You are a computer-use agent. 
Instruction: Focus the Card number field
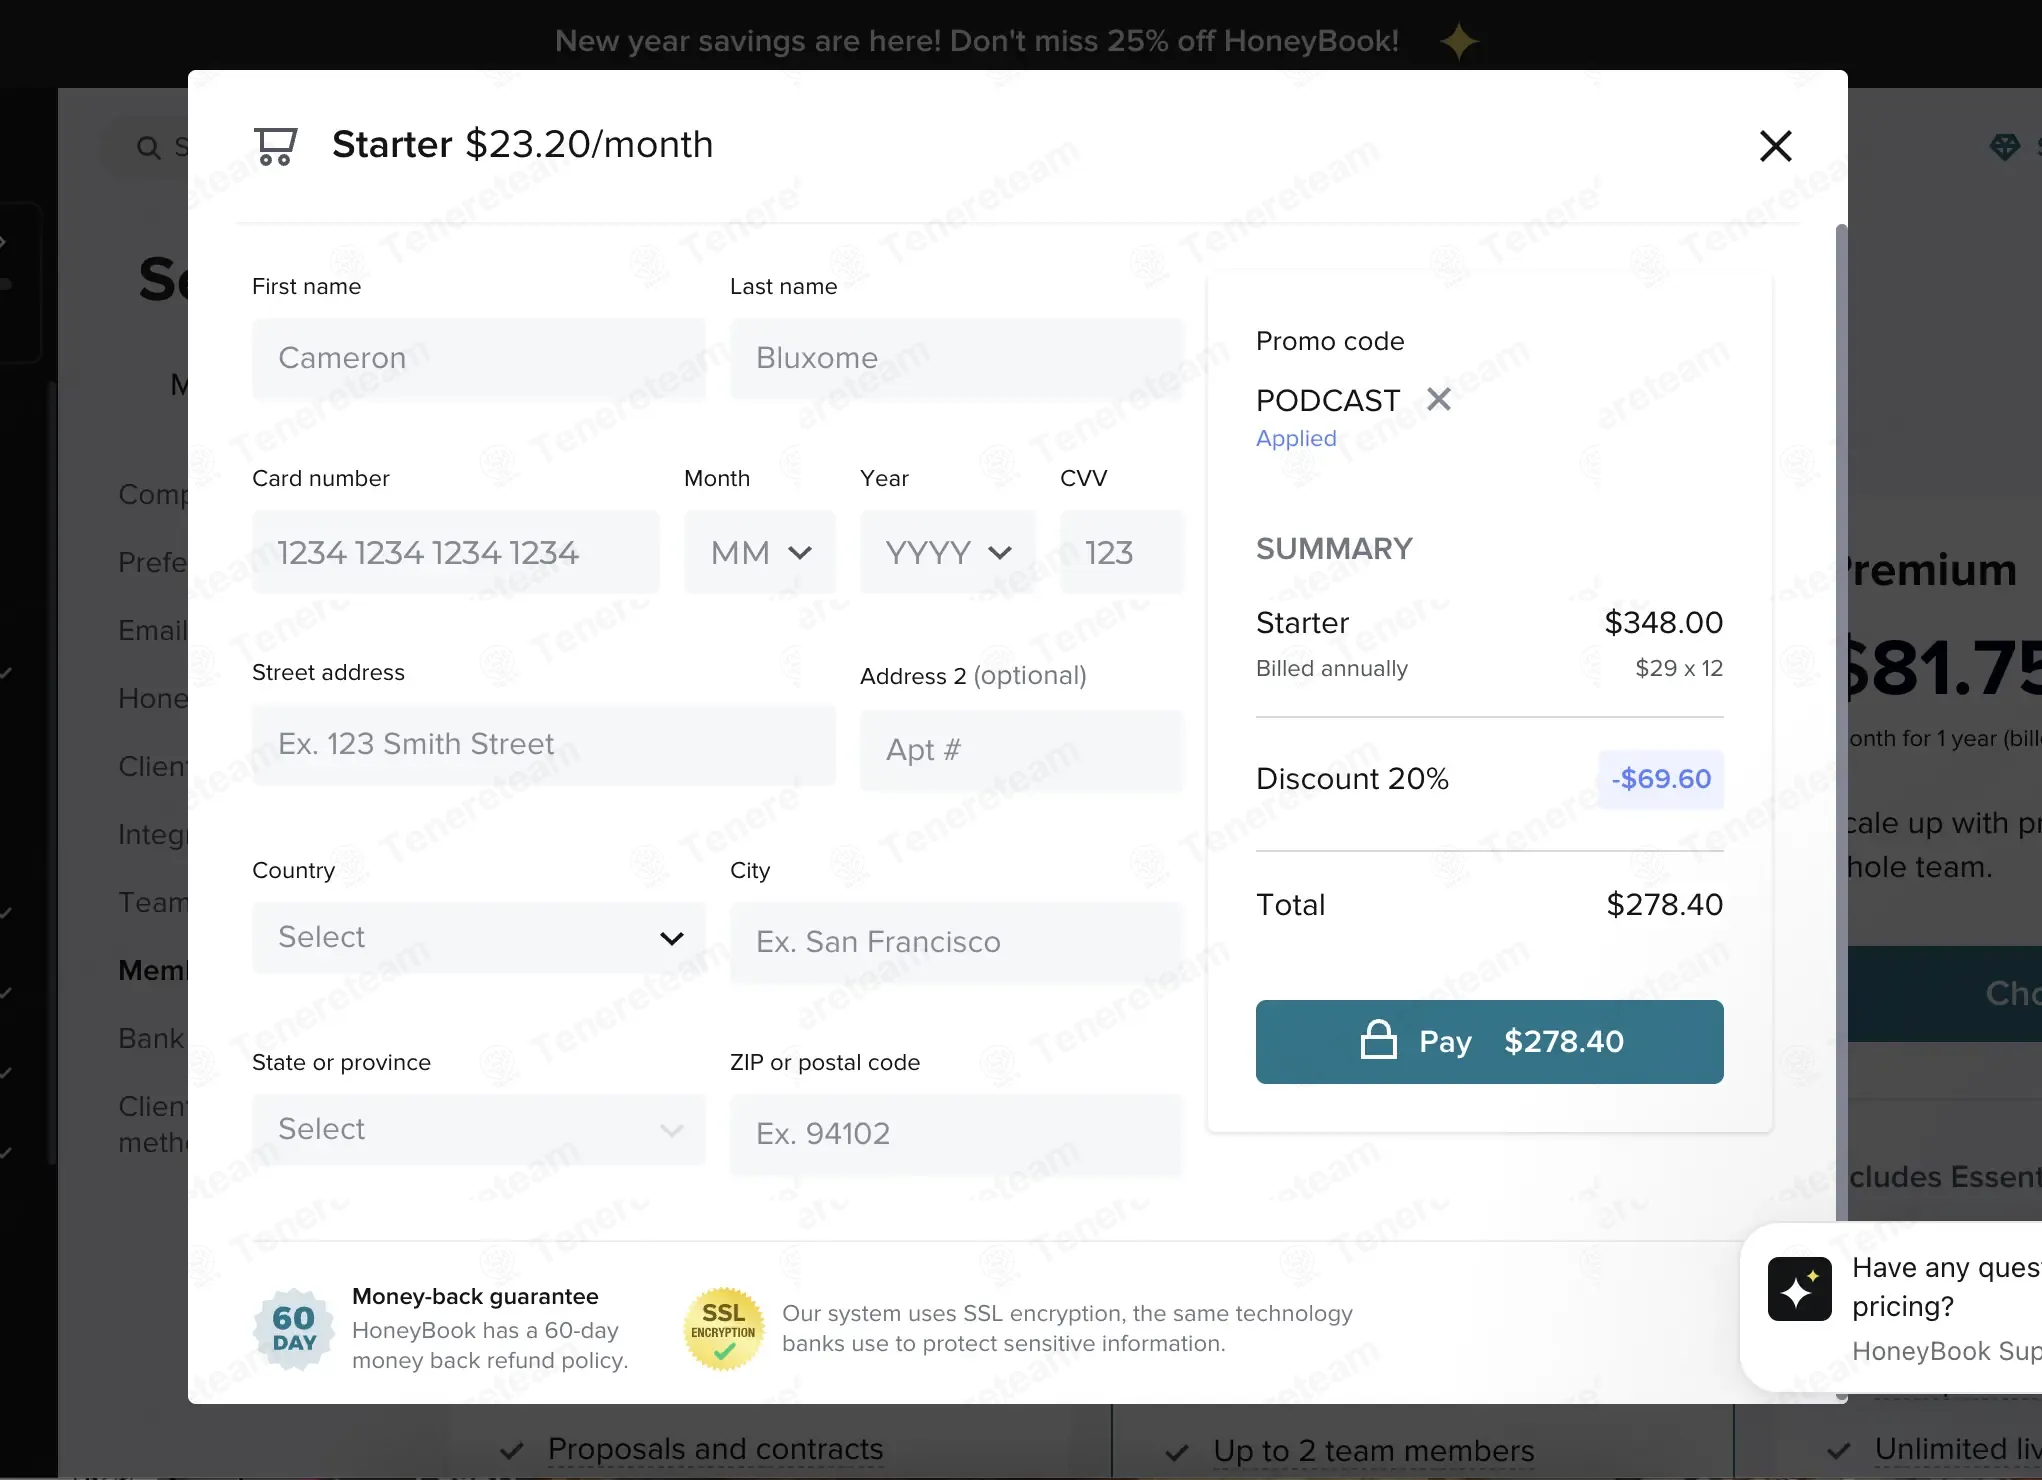[456, 552]
